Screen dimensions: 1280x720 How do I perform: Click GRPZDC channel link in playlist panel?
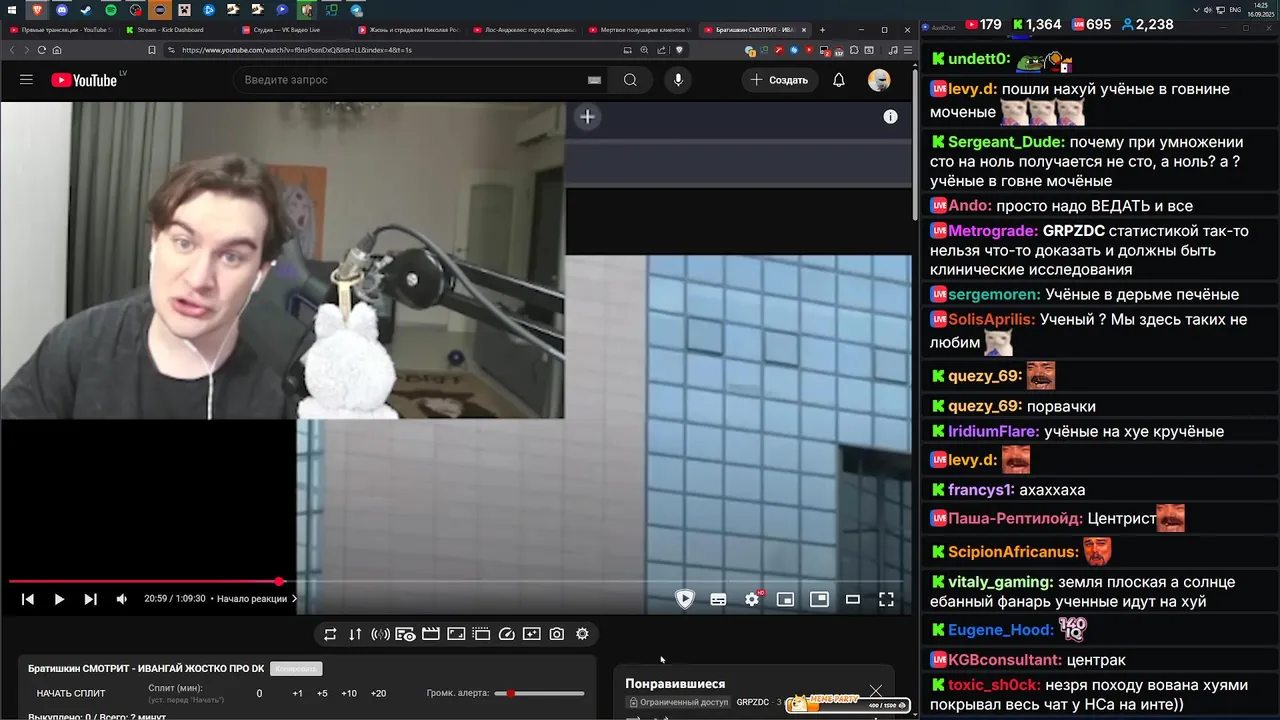[x=753, y=703]
